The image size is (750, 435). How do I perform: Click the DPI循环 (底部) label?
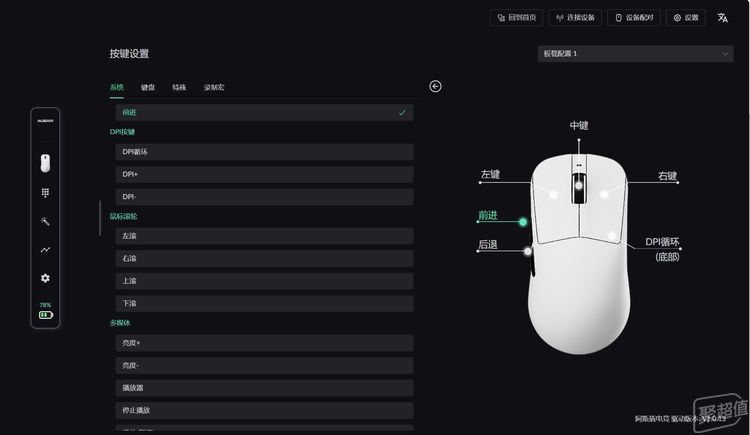(x=662, y=249)
